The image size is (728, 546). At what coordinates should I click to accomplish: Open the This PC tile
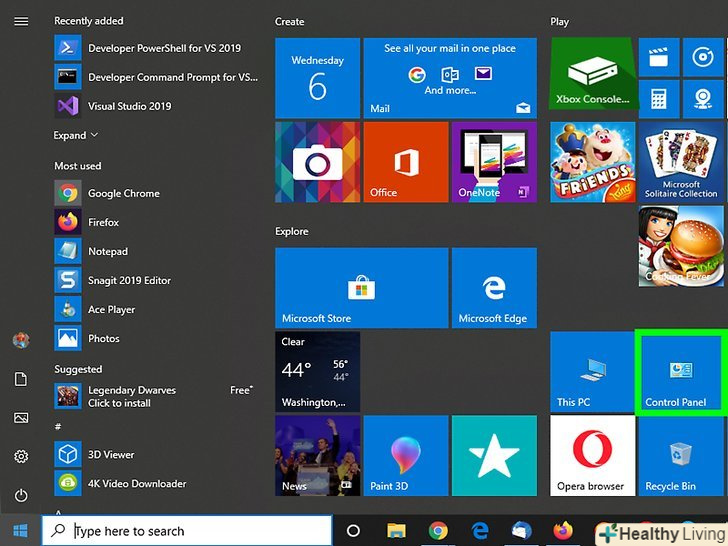click(591, 374)
